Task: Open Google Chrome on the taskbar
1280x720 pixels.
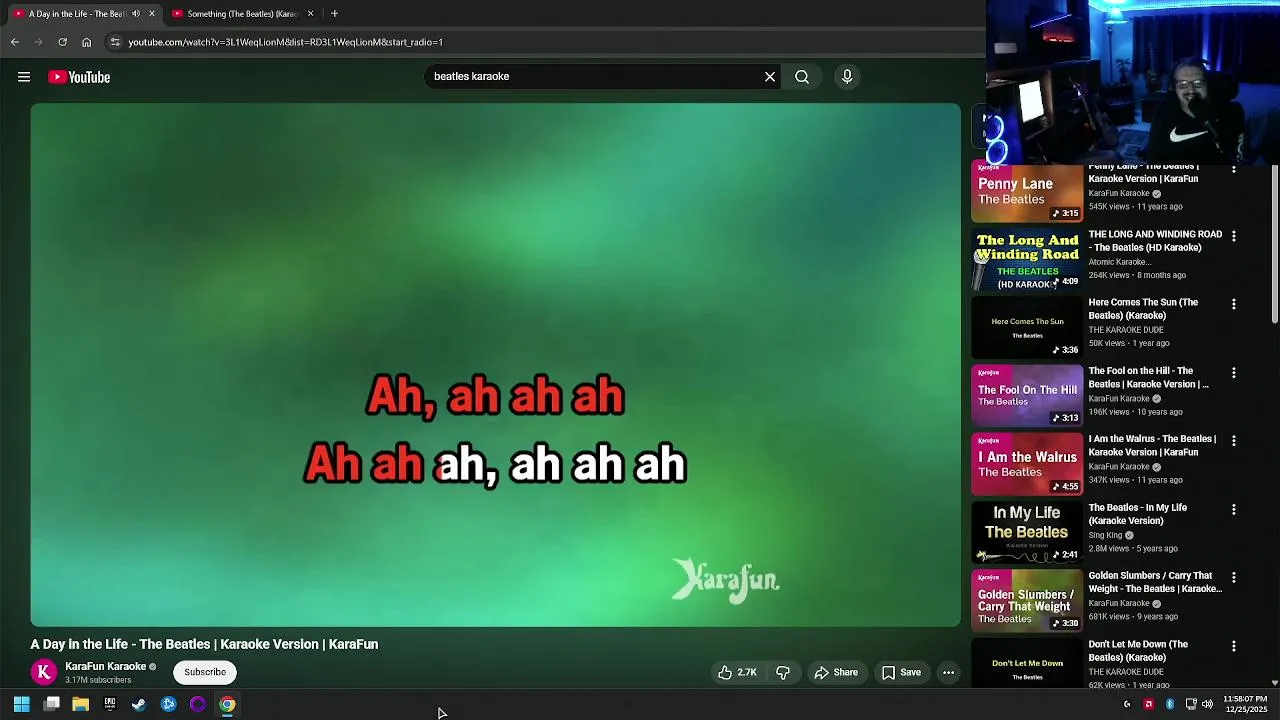Action: coord(227,704)
